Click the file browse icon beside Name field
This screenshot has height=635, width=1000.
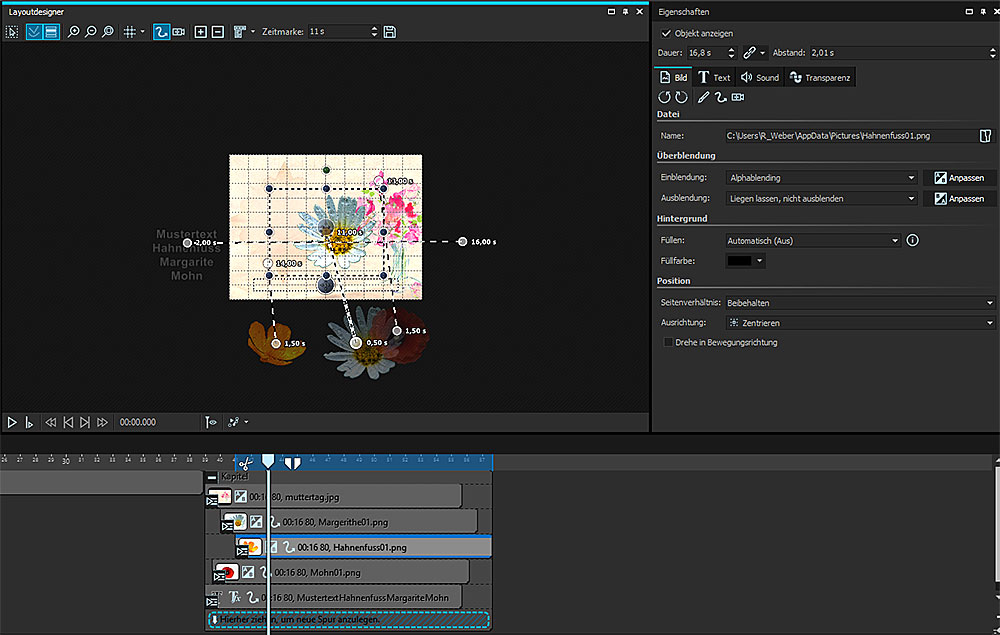[x=984, y=135]
